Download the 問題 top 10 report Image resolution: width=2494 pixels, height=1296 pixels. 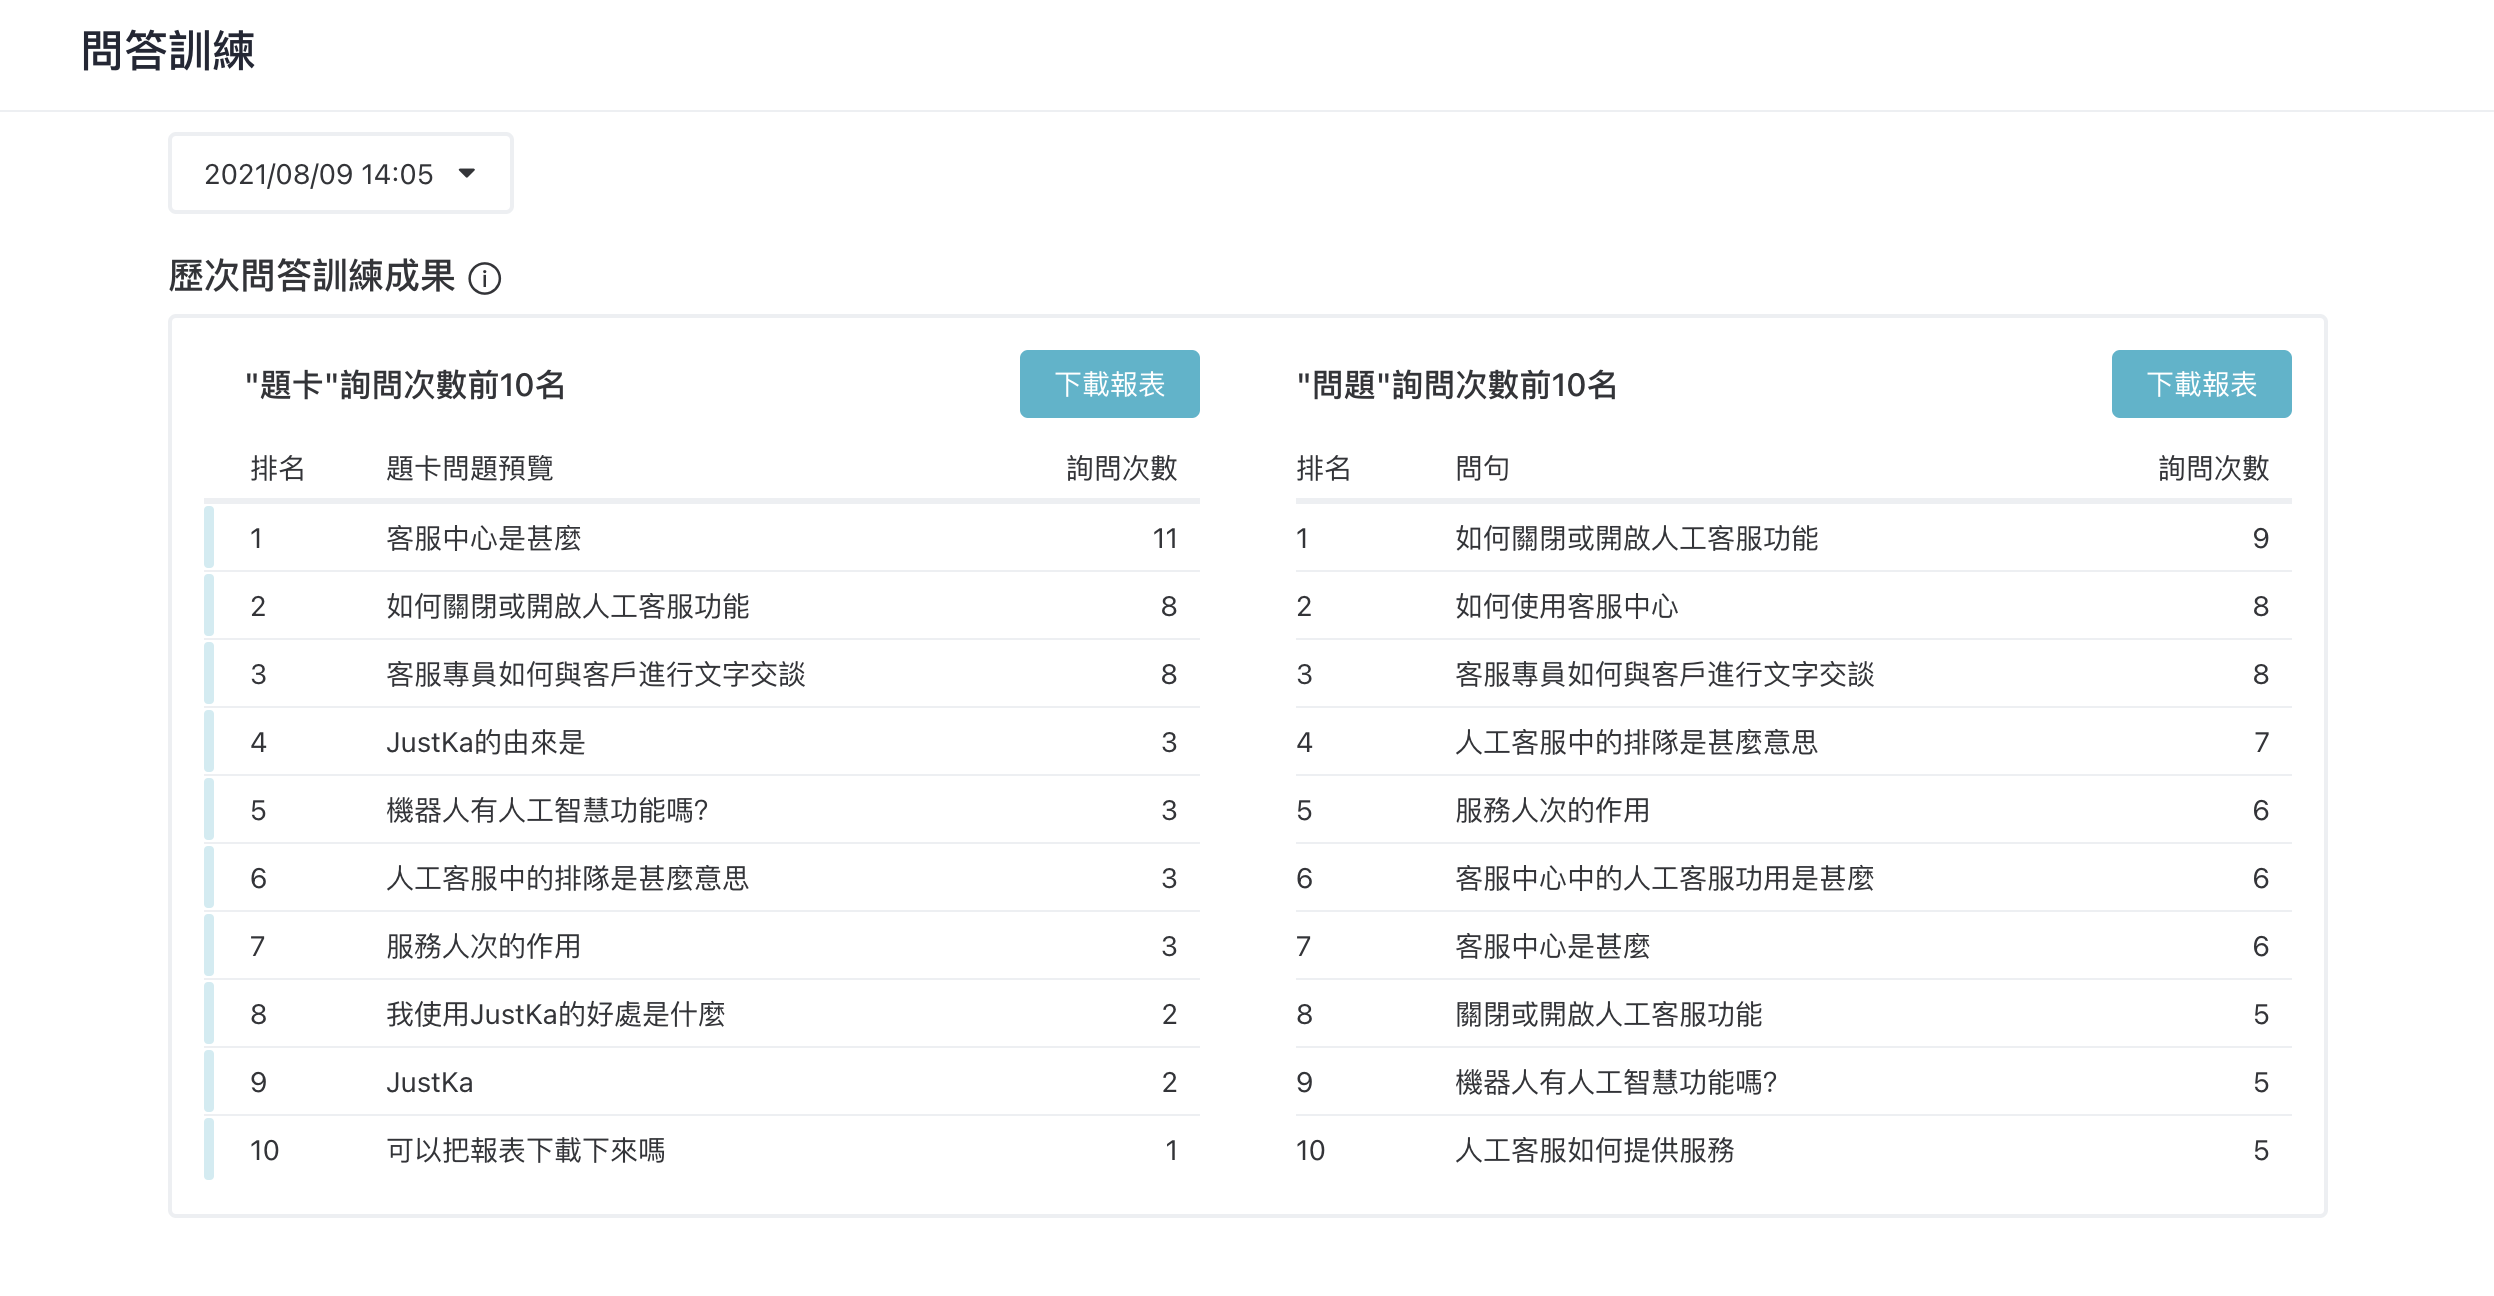pos(2201,384)
